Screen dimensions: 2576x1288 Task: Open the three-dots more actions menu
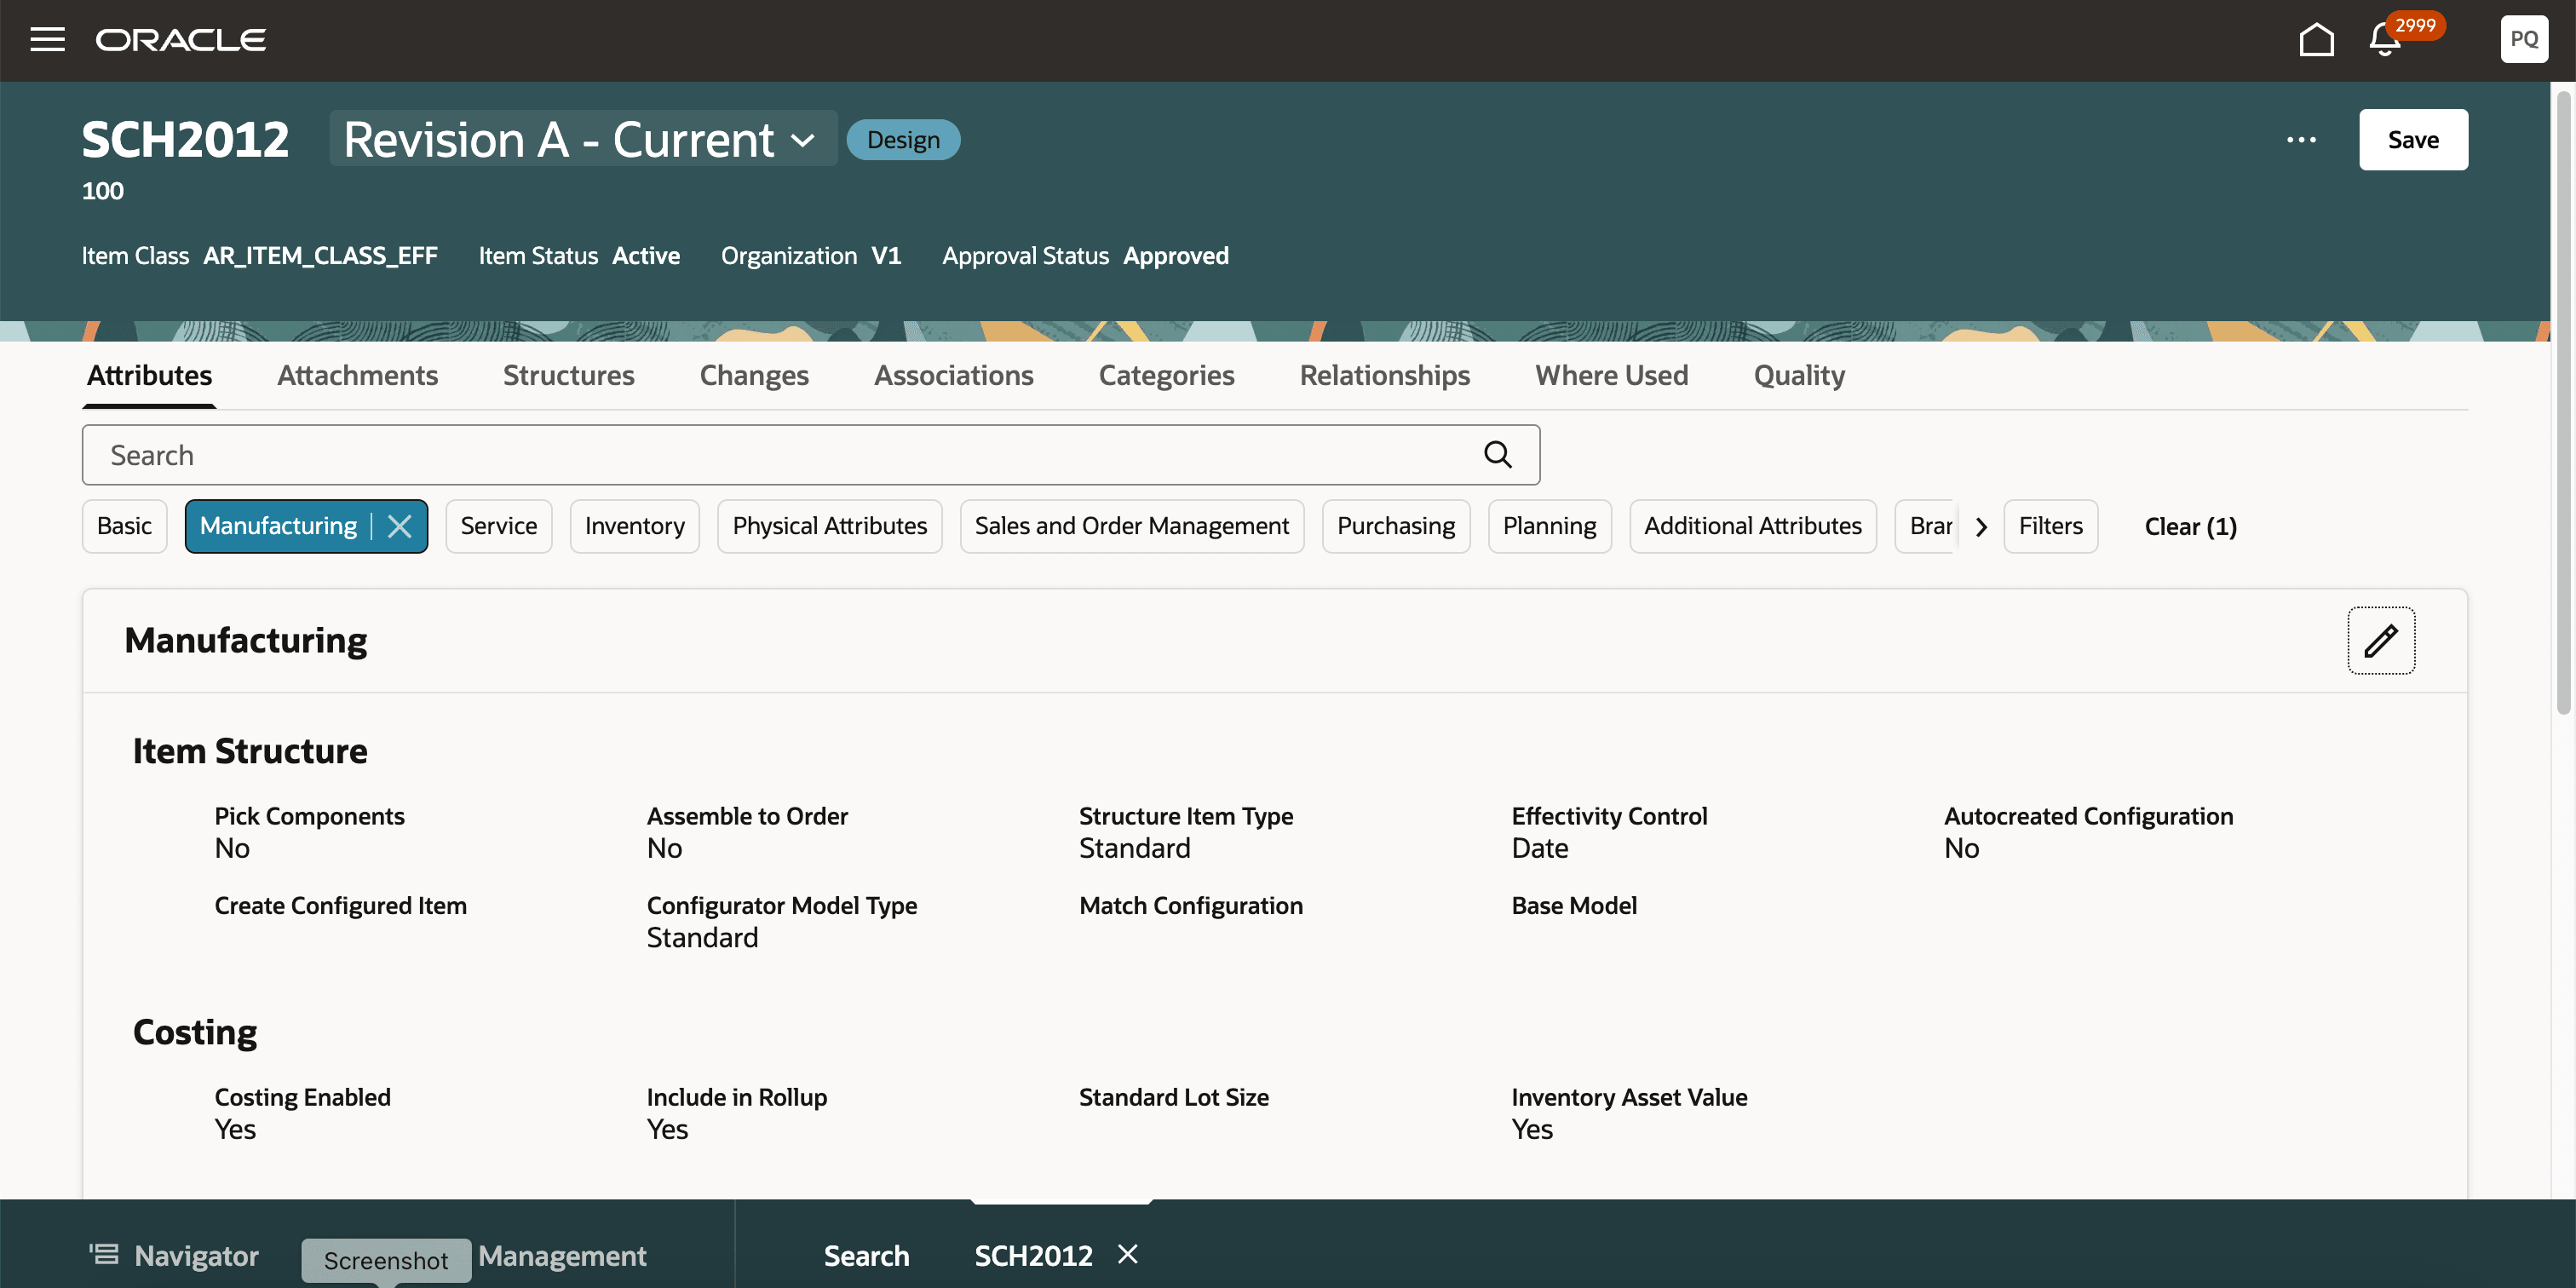point(2301,140)
